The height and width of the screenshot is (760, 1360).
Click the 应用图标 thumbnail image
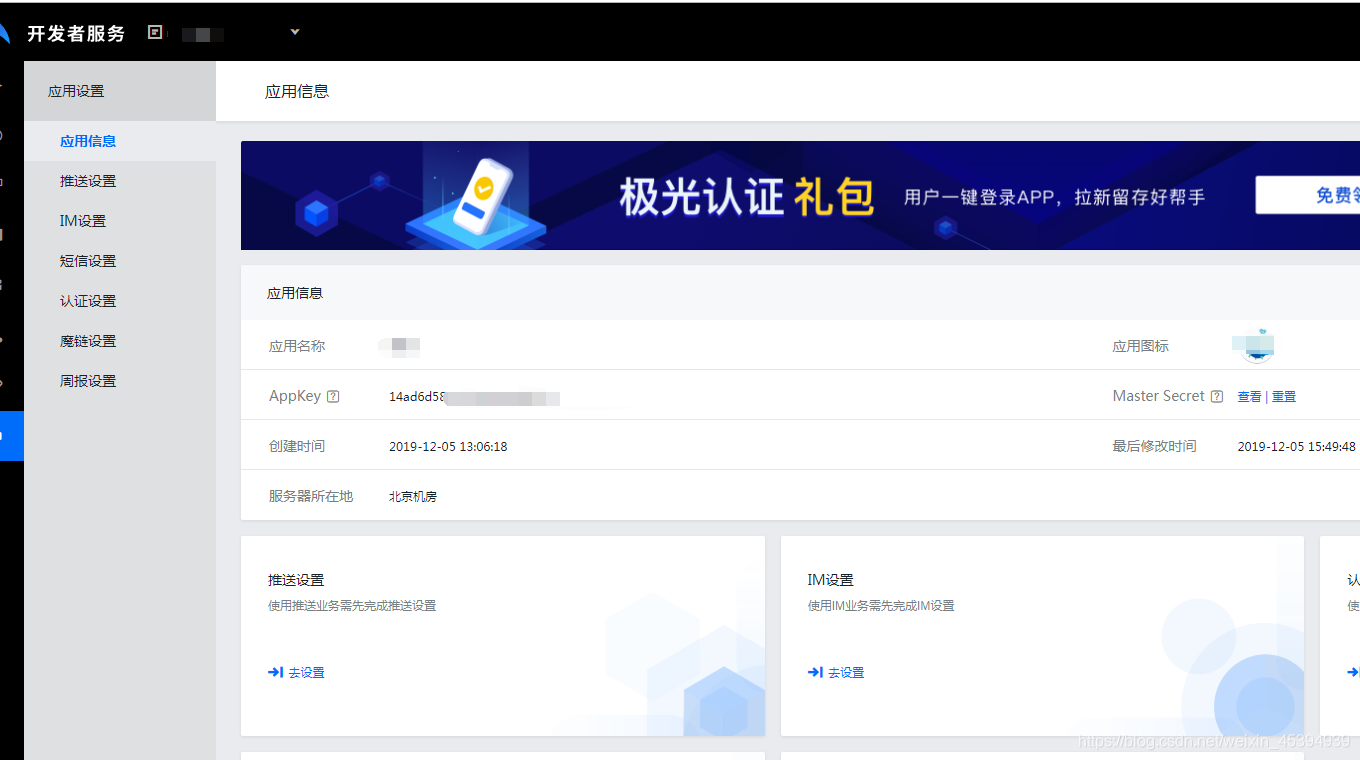1255,345
